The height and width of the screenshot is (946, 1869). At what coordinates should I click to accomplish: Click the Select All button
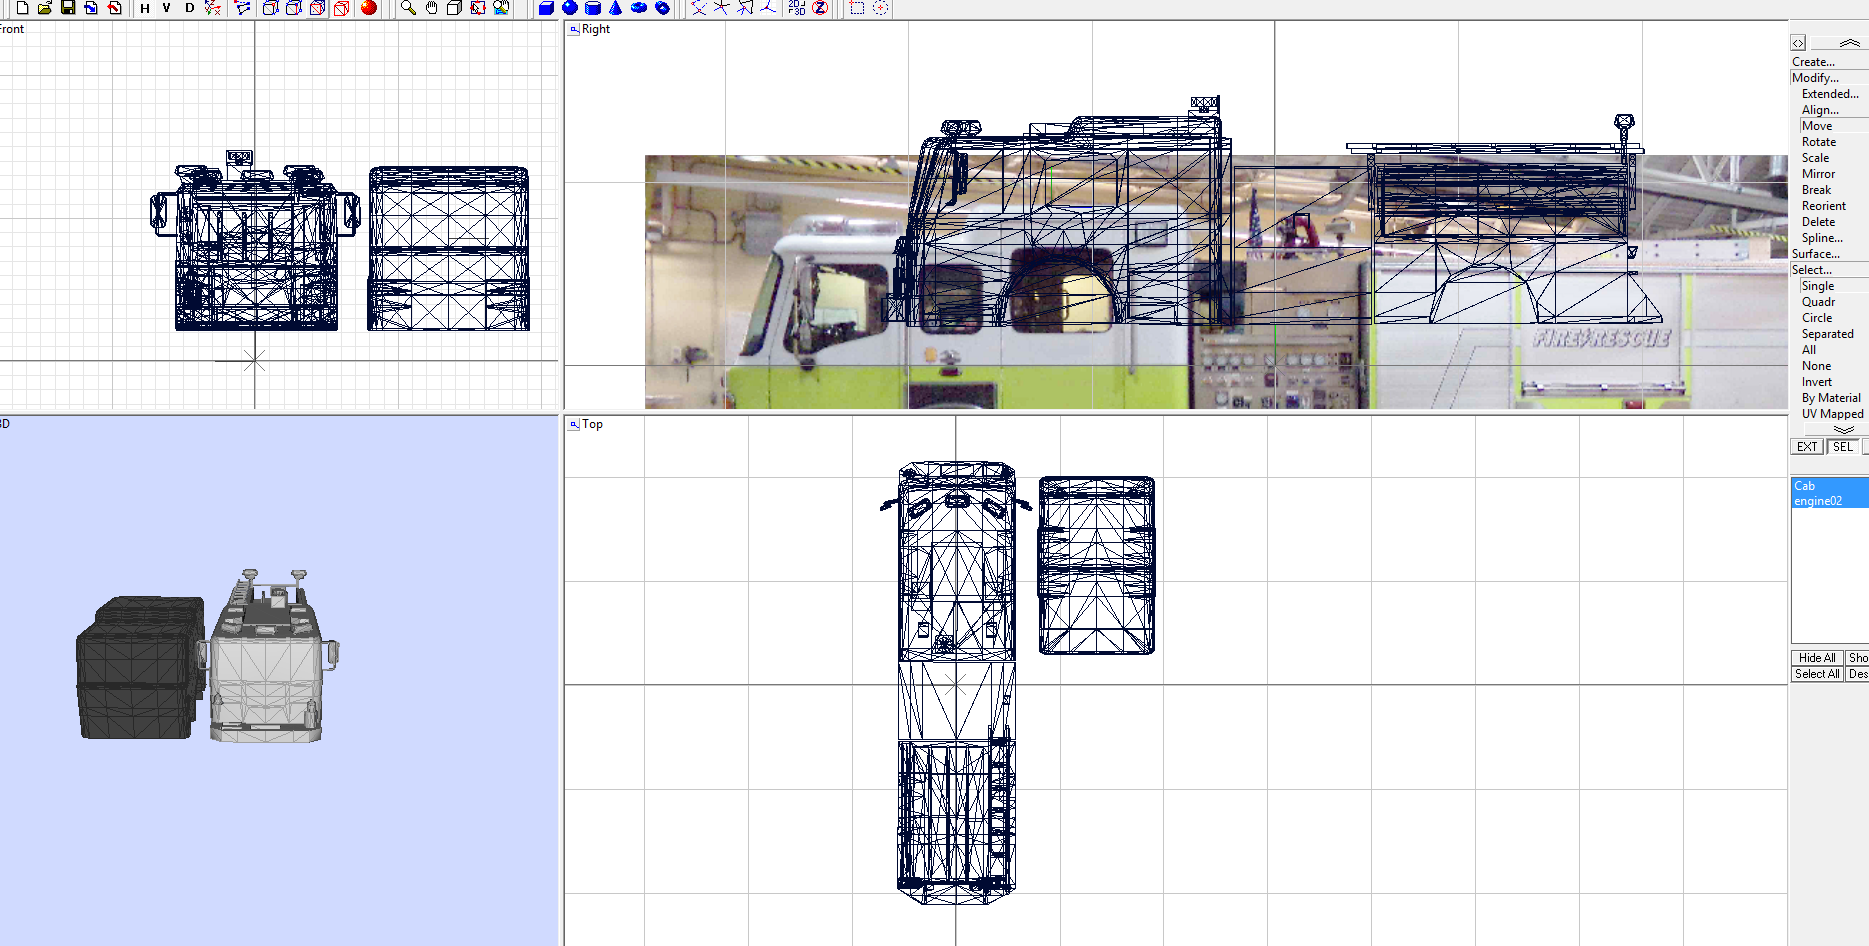(1816, 674)
